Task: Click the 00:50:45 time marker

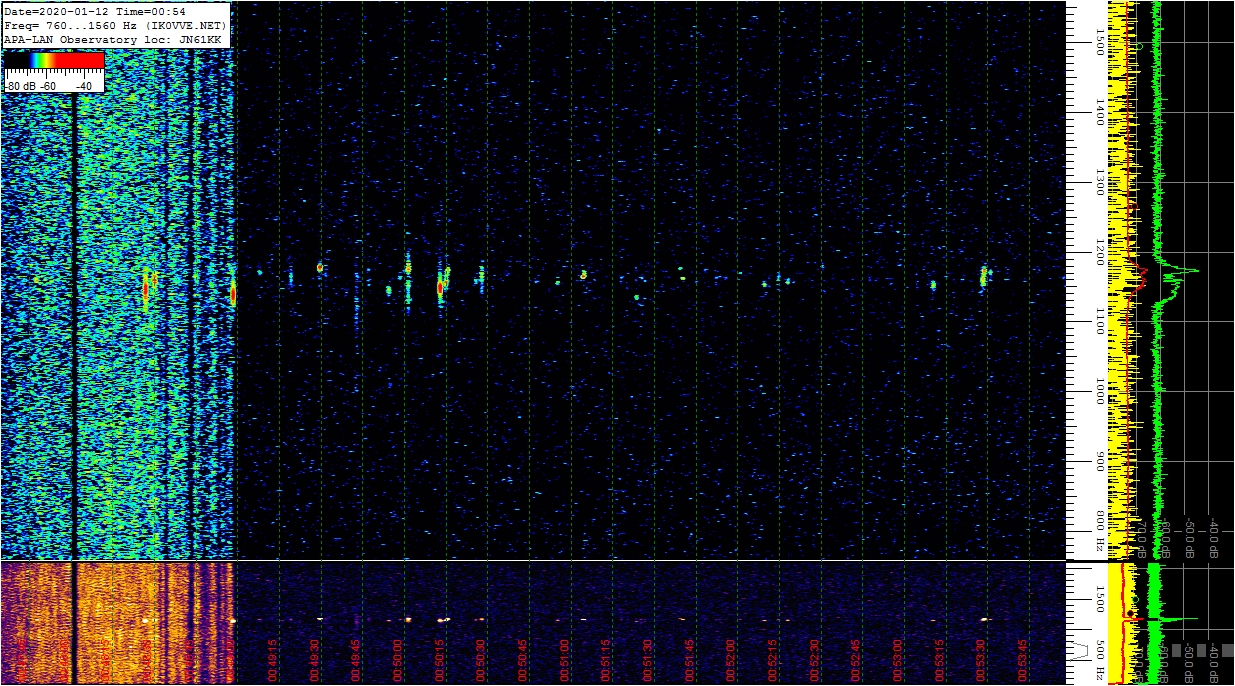Action: pos(522,661)
